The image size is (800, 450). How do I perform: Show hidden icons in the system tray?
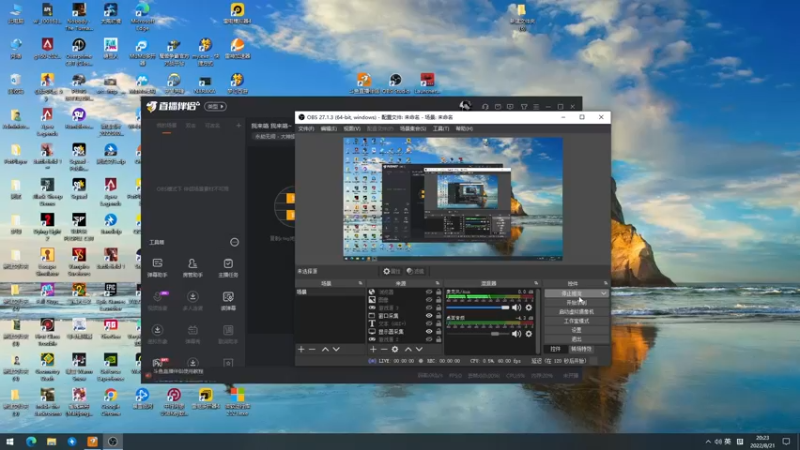click(x=708, y=442)
